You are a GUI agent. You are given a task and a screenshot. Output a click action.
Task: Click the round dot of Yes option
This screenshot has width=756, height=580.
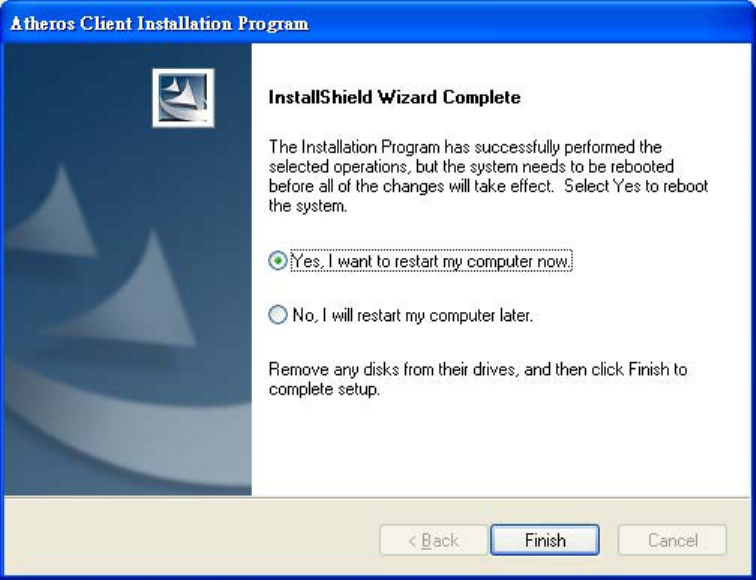[278, 260]
